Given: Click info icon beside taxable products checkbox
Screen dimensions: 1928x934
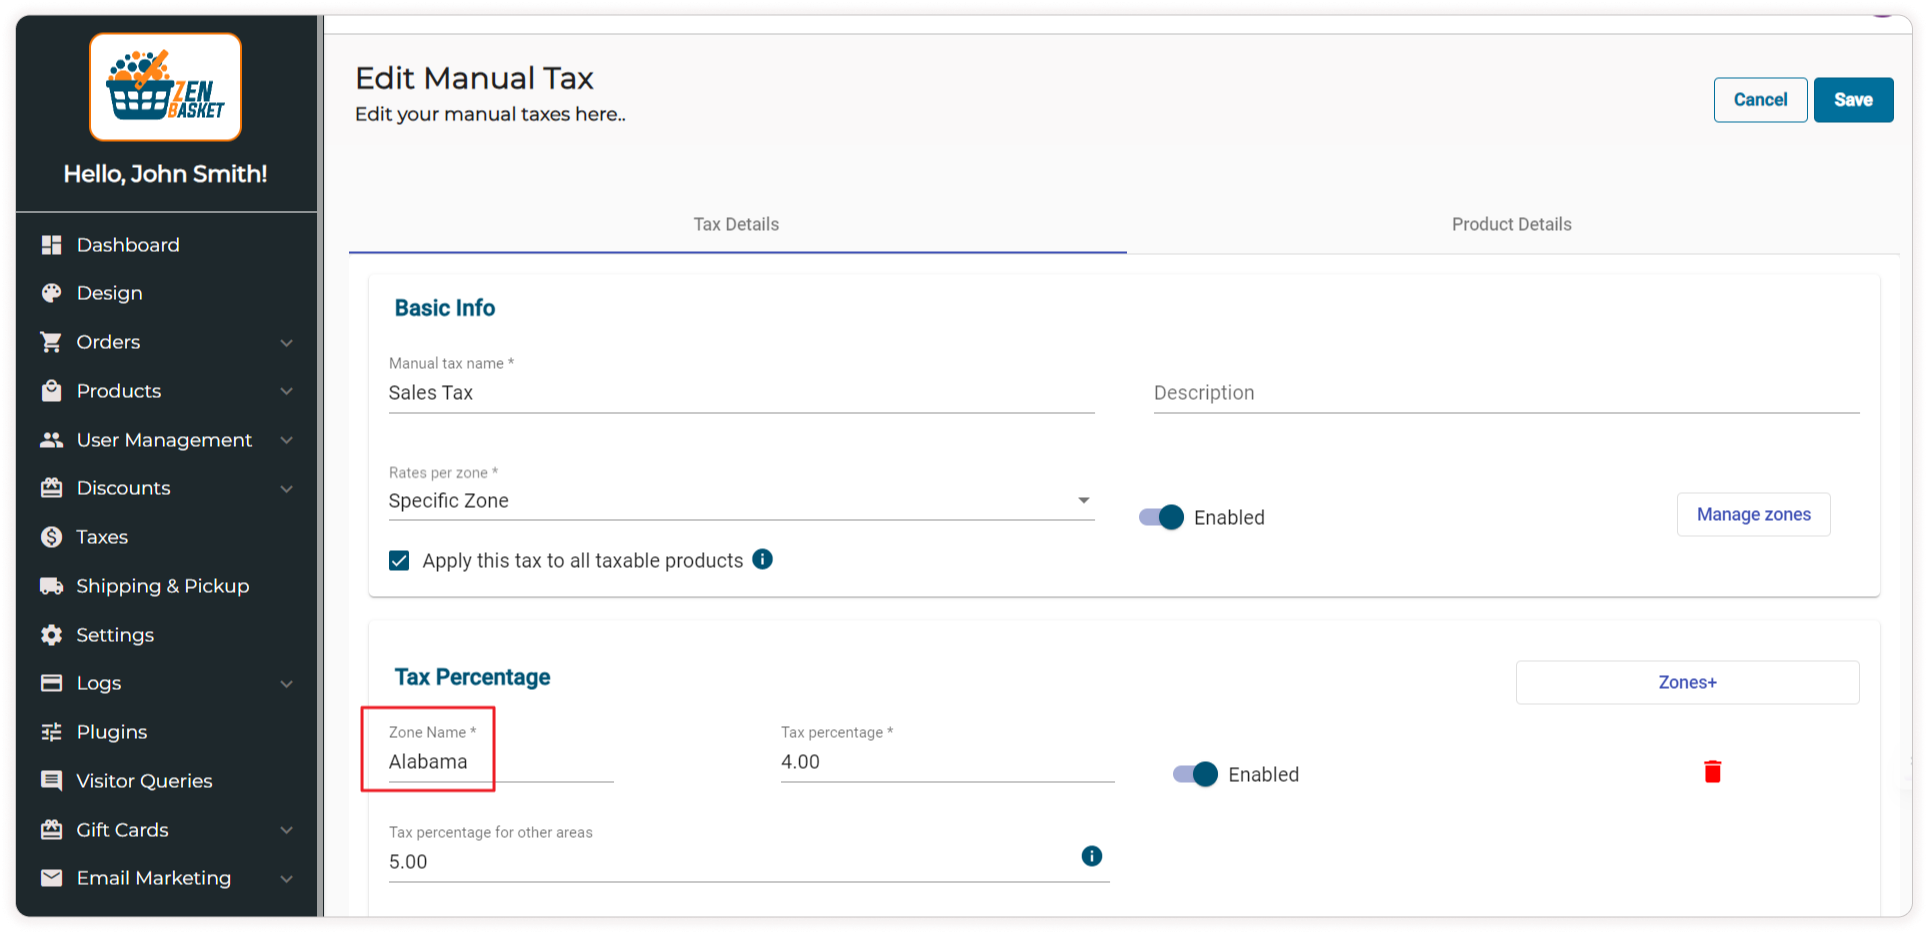Looking at the screenshot, I should tap(762, 559).
